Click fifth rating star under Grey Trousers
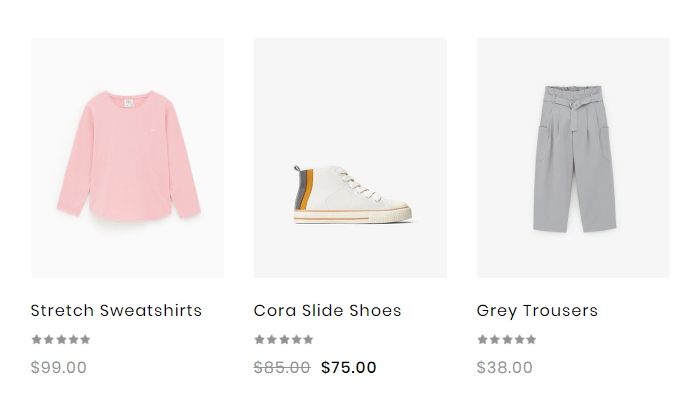 531,340
